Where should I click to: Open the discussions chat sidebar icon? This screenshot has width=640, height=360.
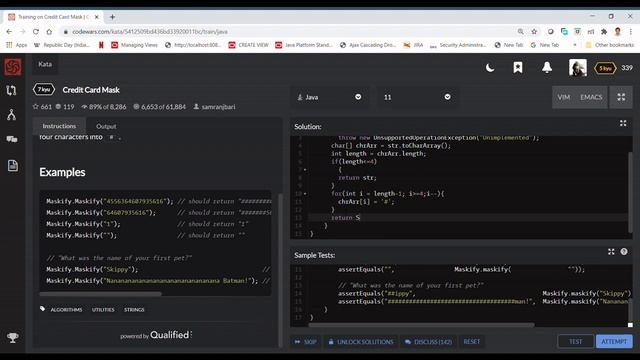[12, 140]
